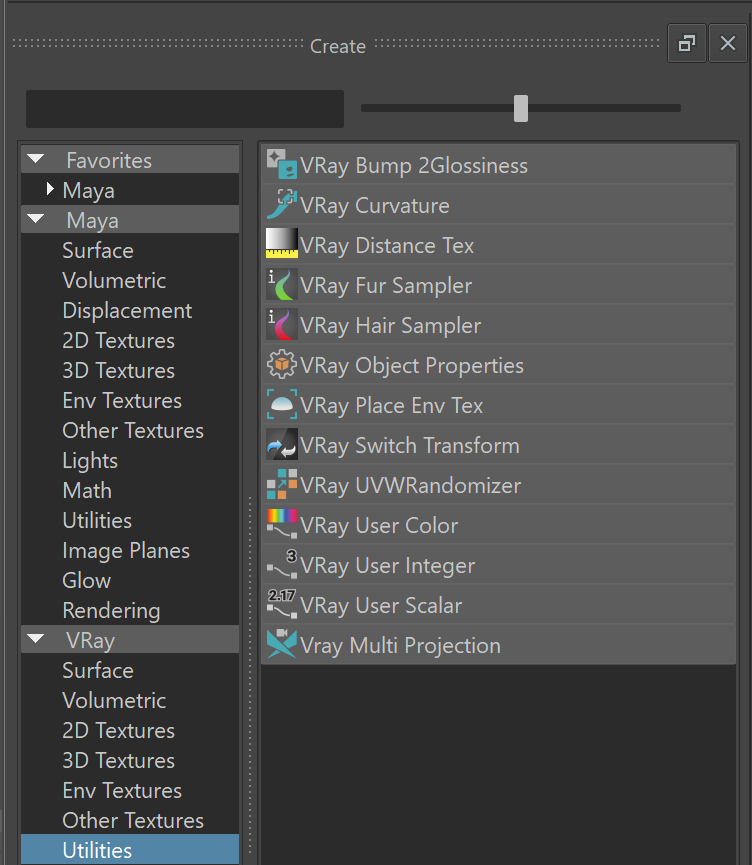Image resolution: width=752 pixels, height=865 pixels.
Task: Collapse the Maya category section
Action: [36, 219]
